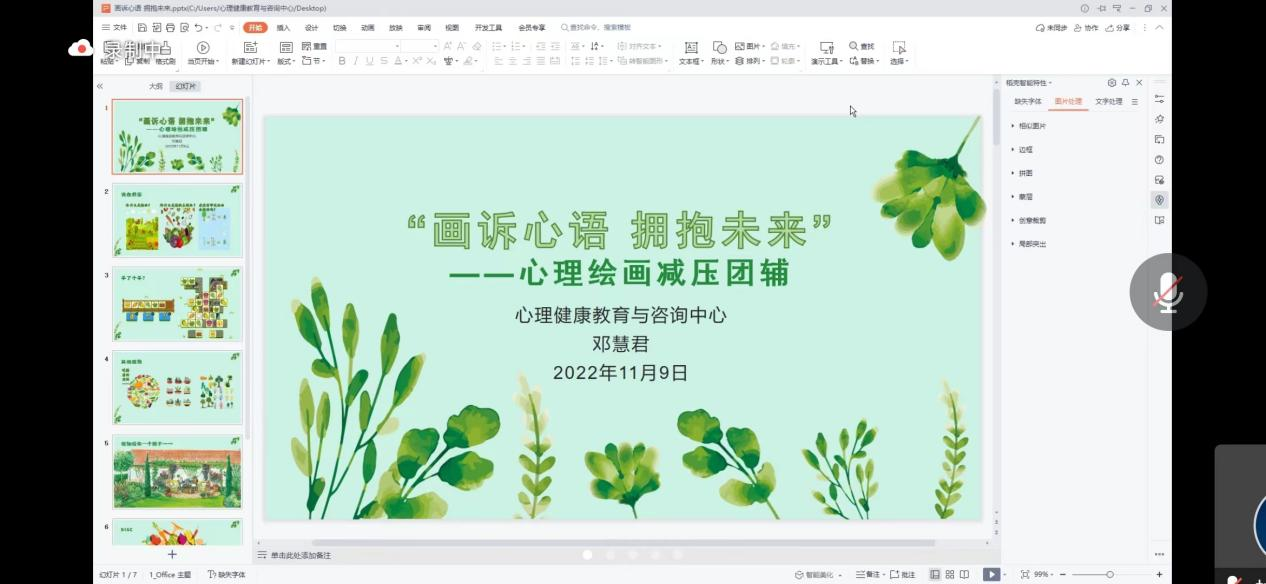The image size is (1266, 584).
Task: Open the 选择 dropdown
Action: 897,58
